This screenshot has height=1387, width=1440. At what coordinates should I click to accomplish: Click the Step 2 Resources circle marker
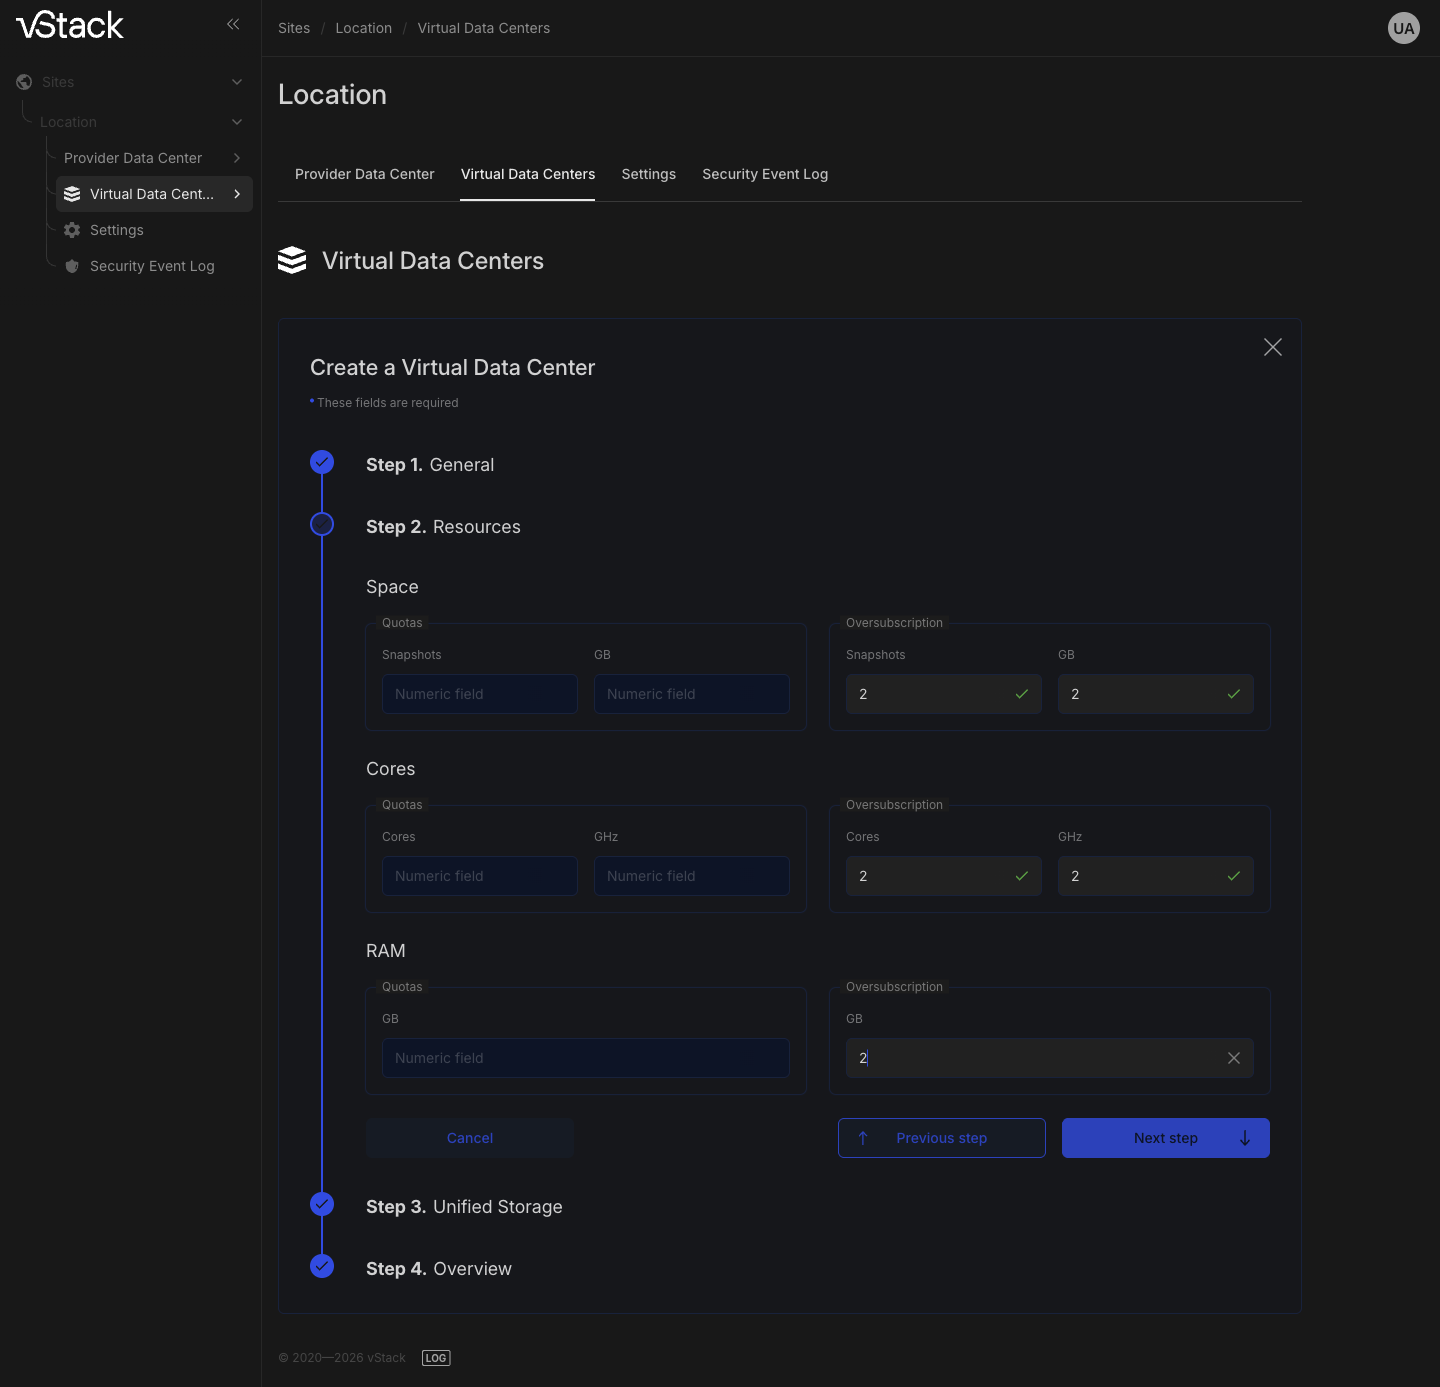(x=322, y=524)
